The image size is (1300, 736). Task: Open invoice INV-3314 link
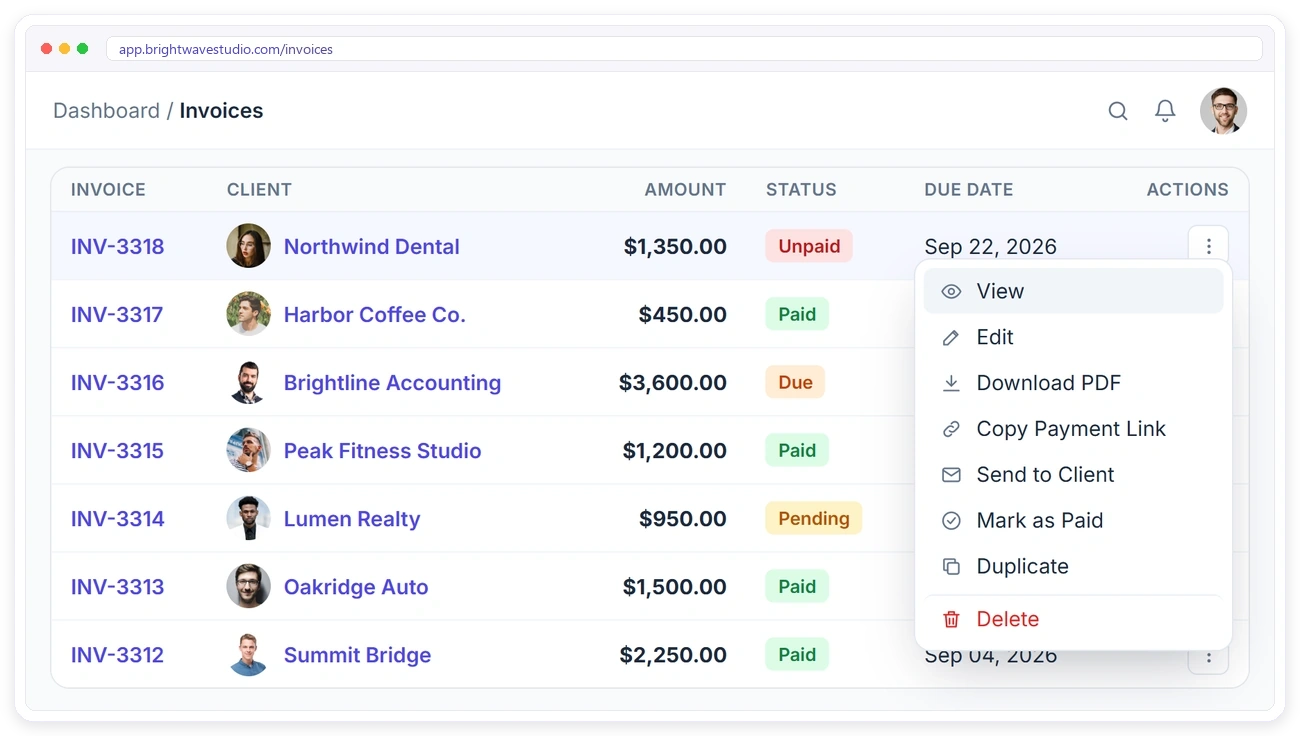[x=117, y=519]
